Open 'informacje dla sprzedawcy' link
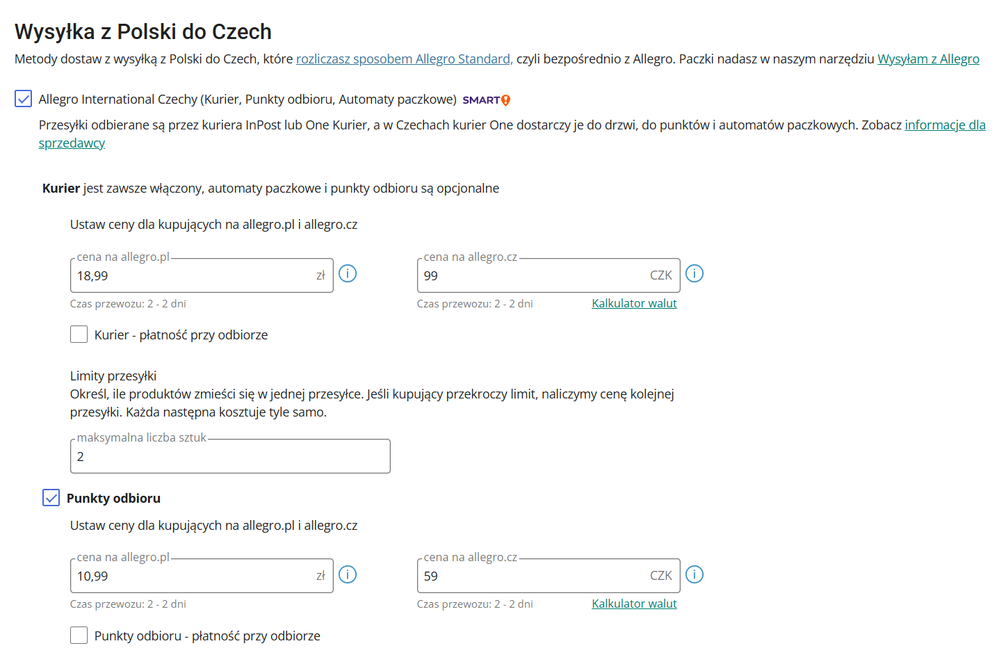The image size is (999, 660). [x=944, y=125]
